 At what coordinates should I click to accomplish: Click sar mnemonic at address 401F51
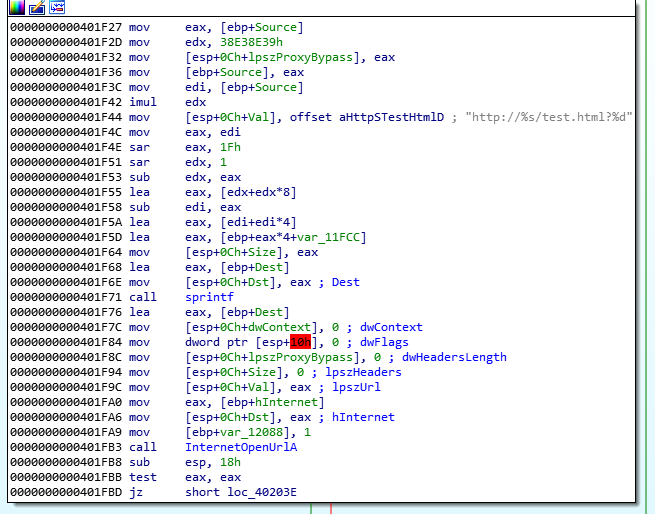pos(140,162)
